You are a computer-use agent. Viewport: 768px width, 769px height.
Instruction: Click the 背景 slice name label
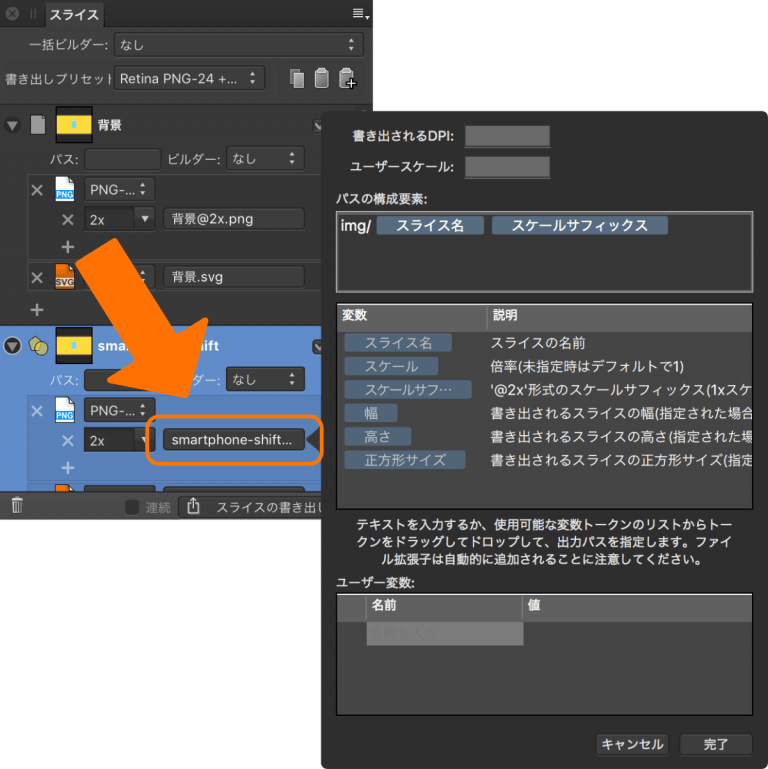coord(109,126)
